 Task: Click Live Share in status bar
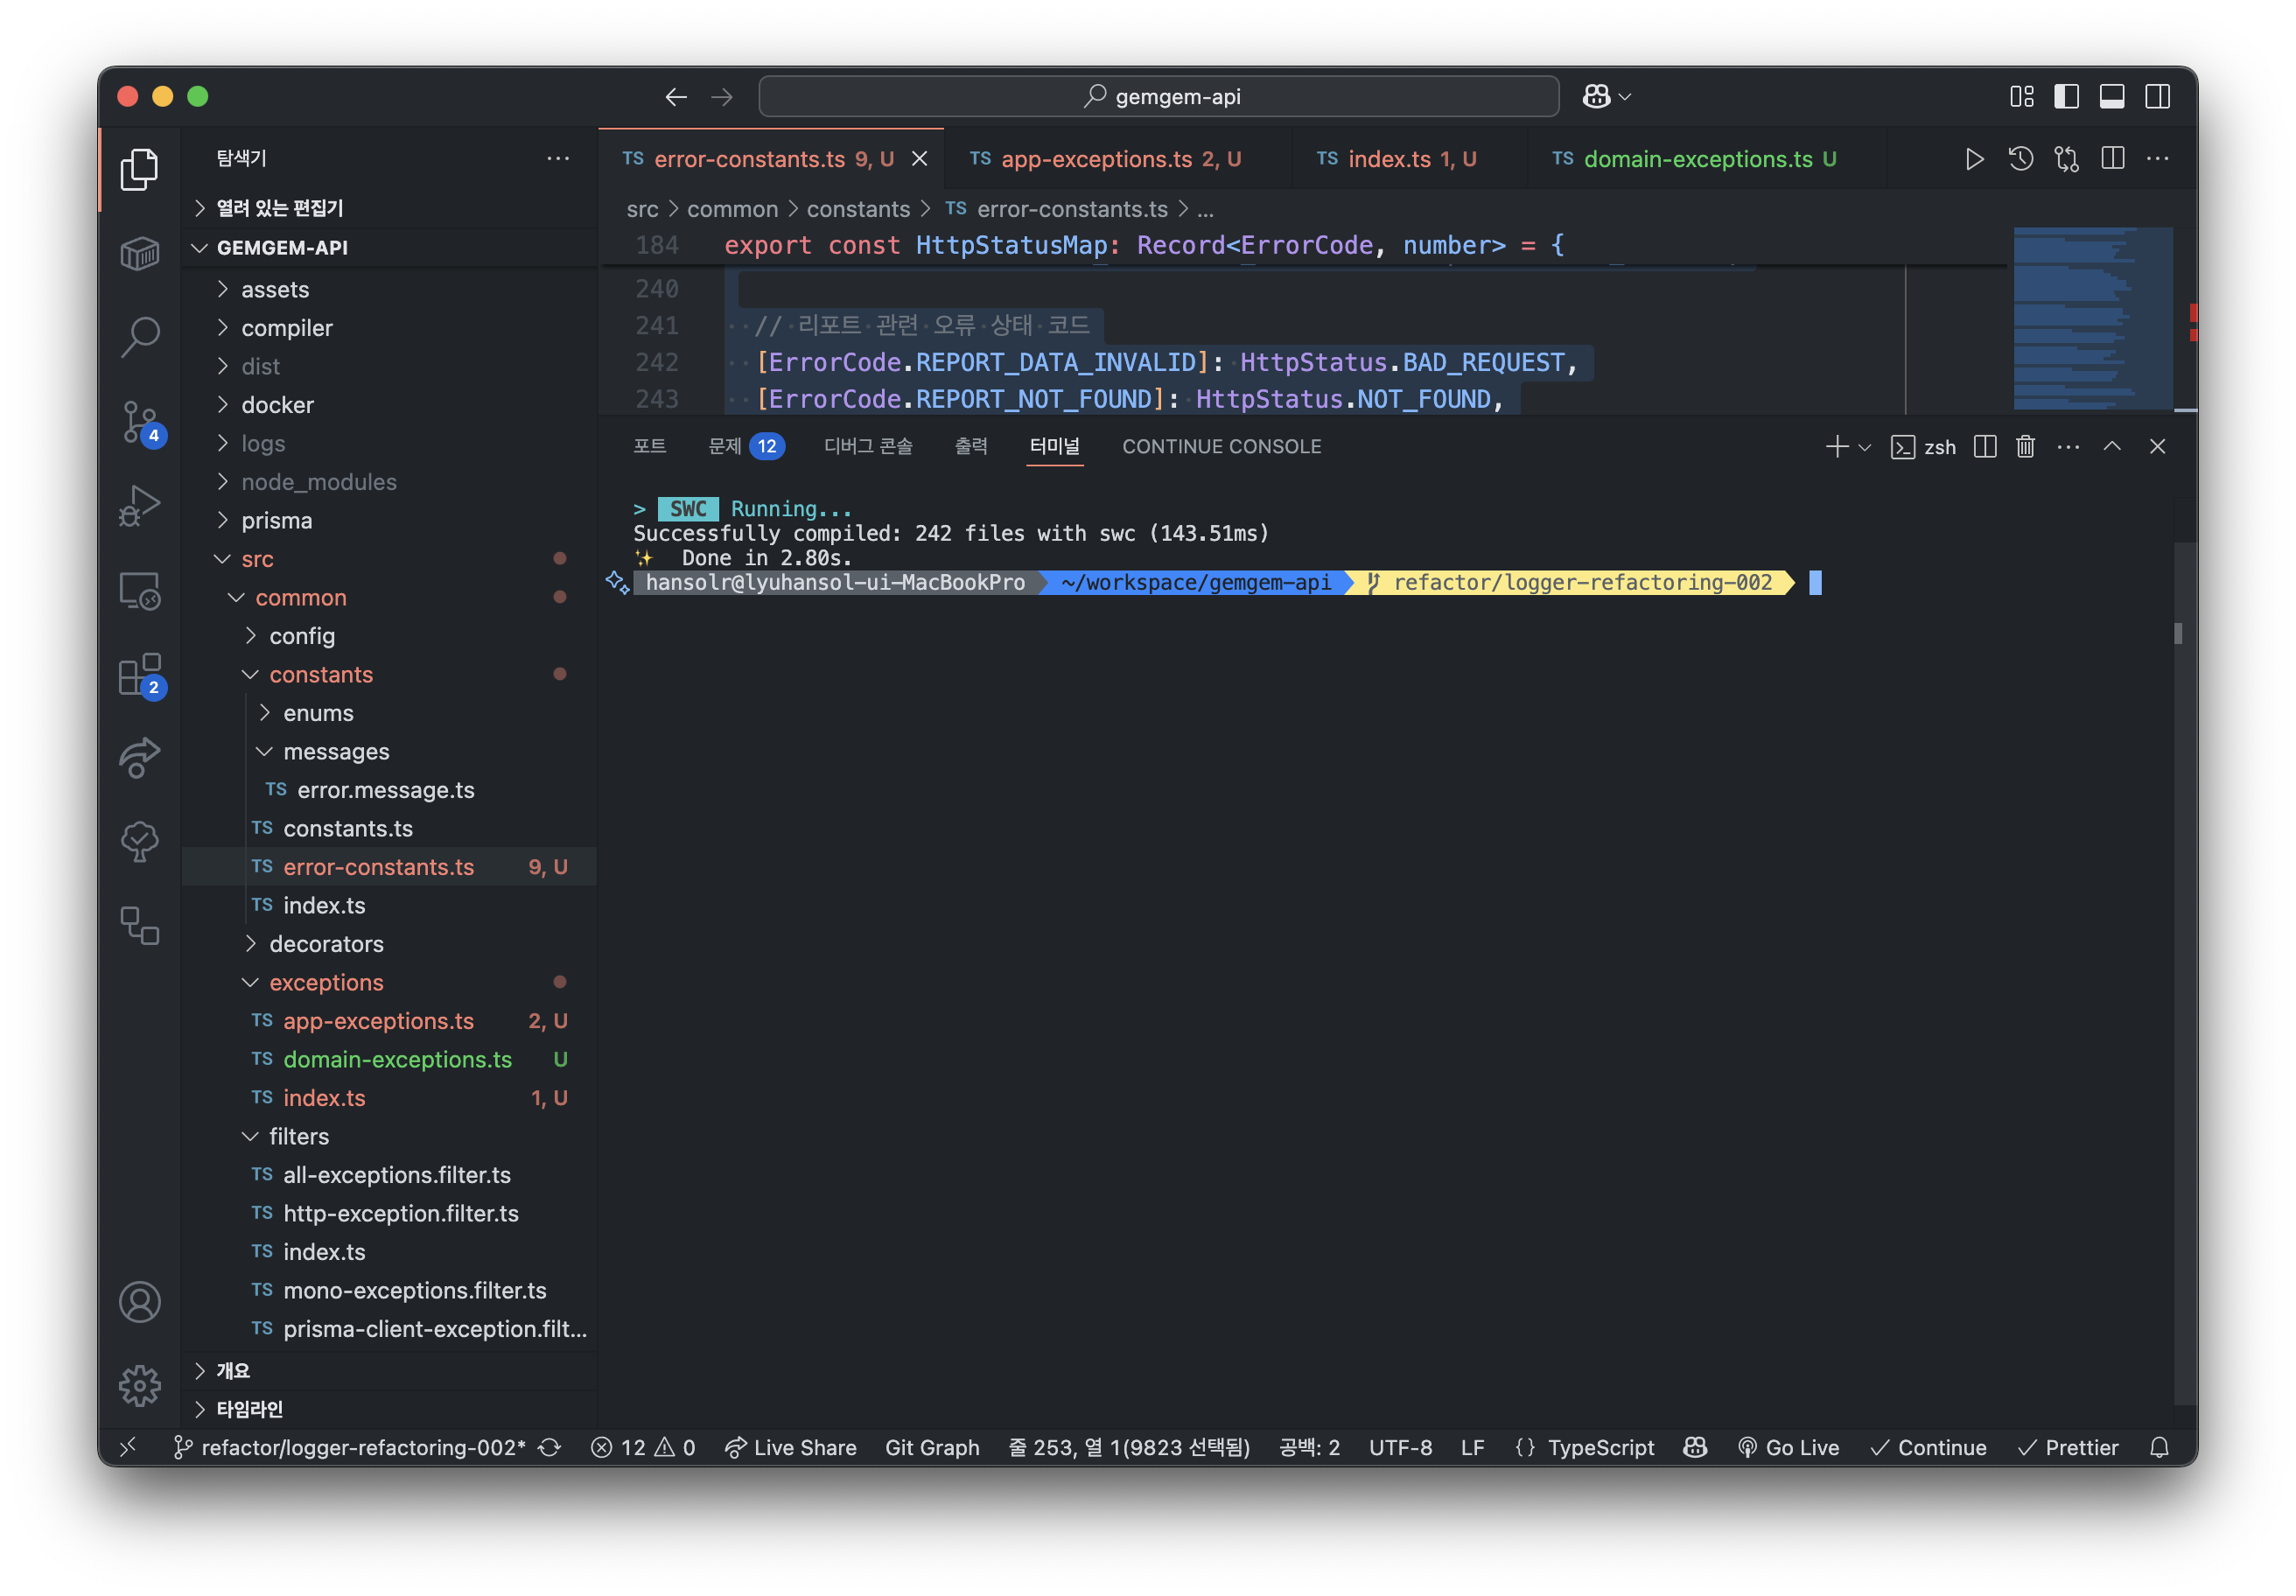point(790,1447)
